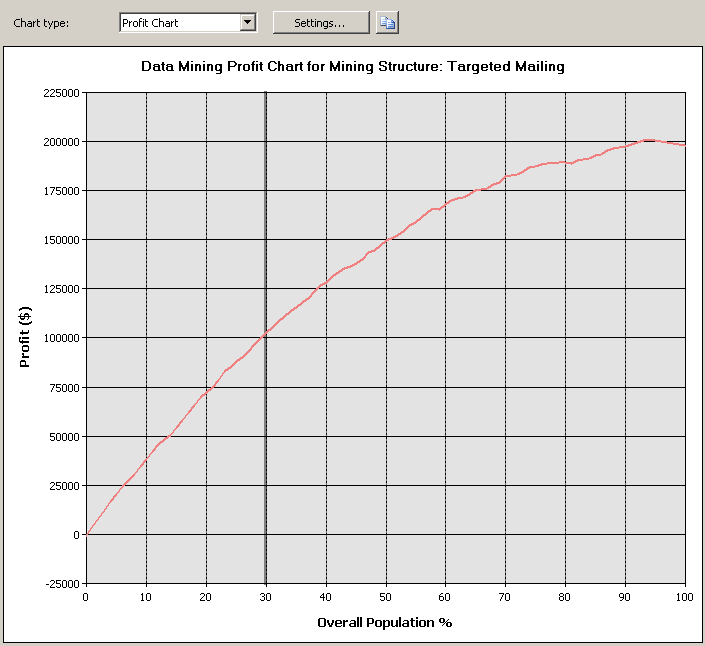The height and width of the screenshot is (646, 705).
Task: Open the Chart type dropdown arrow
Action: coord(249,22)
